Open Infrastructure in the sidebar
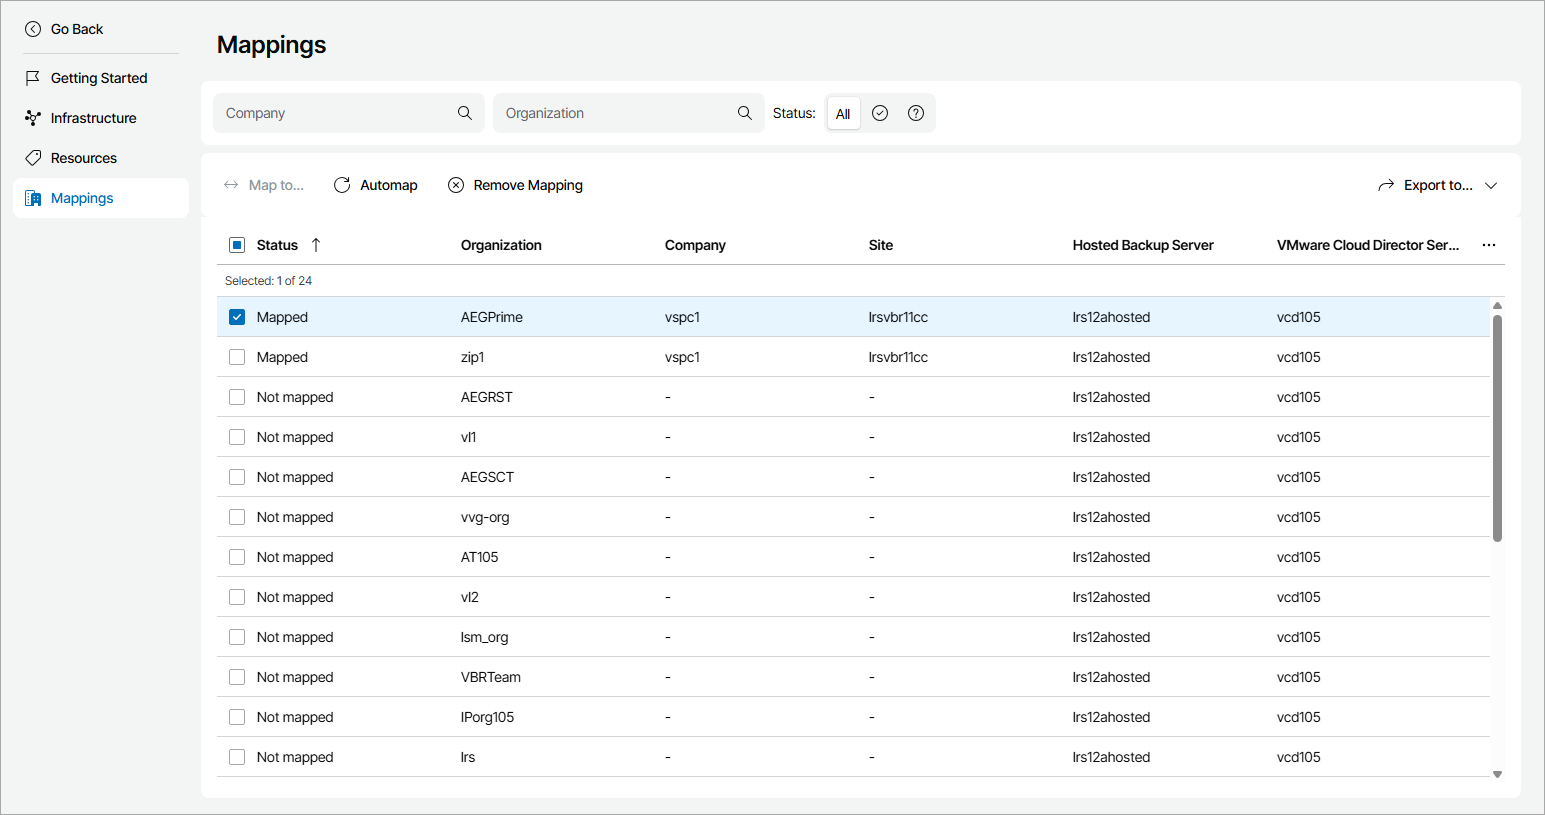1545x815 pixels. 93,118
